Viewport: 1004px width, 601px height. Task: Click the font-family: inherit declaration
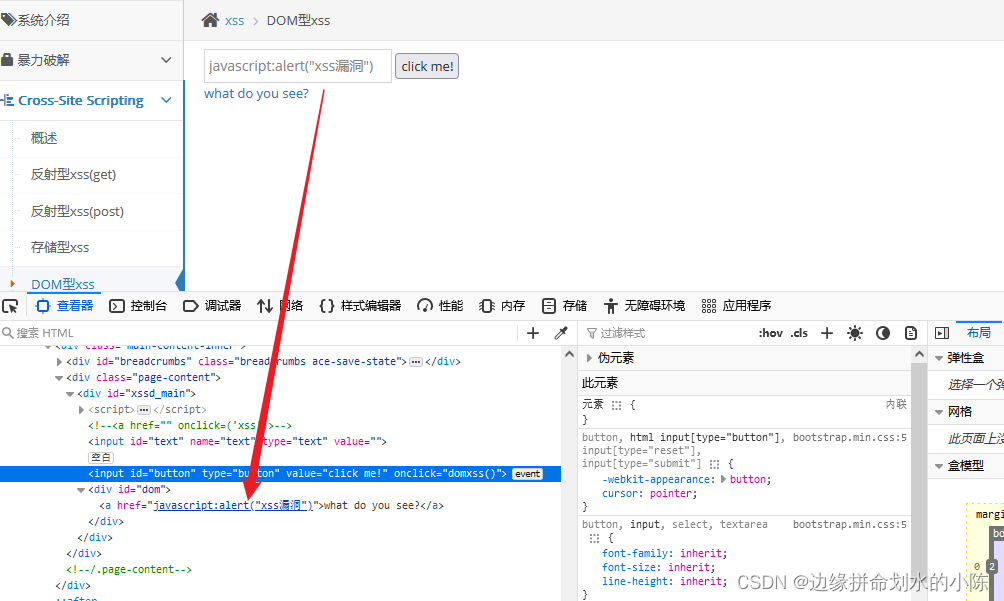coord(665,553)
